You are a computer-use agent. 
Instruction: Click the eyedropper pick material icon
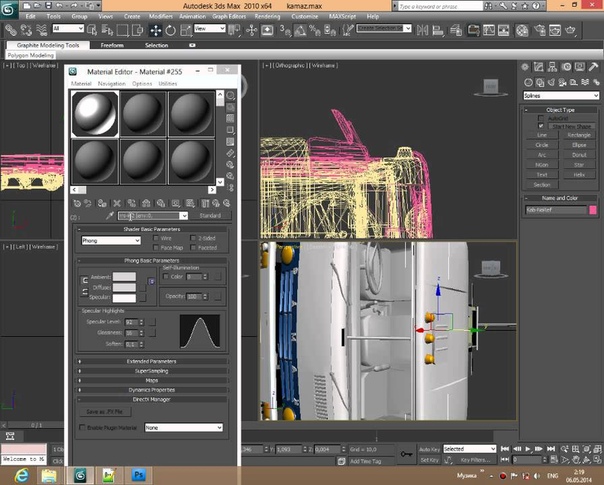click(110, 215)
